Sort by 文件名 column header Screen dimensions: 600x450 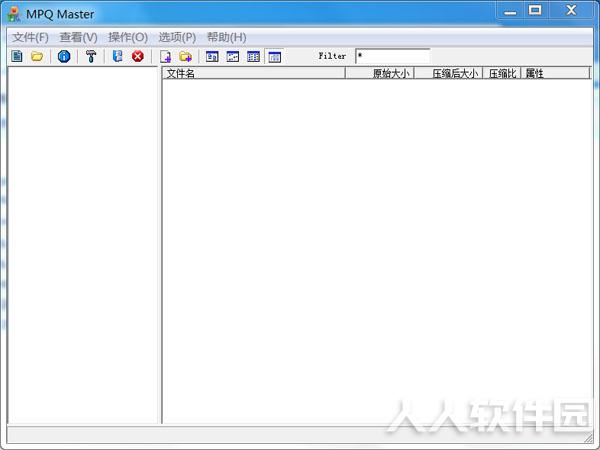[254, 73]
